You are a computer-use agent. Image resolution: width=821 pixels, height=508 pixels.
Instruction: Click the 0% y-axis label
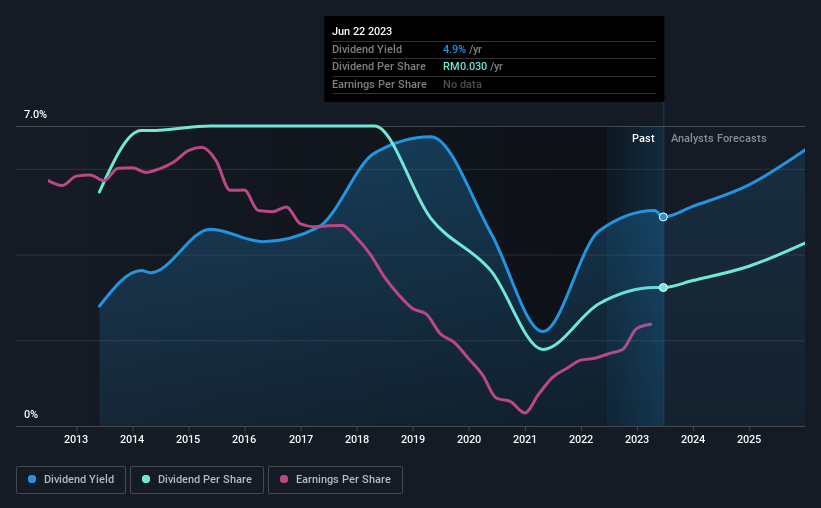[x=31, y=414]
